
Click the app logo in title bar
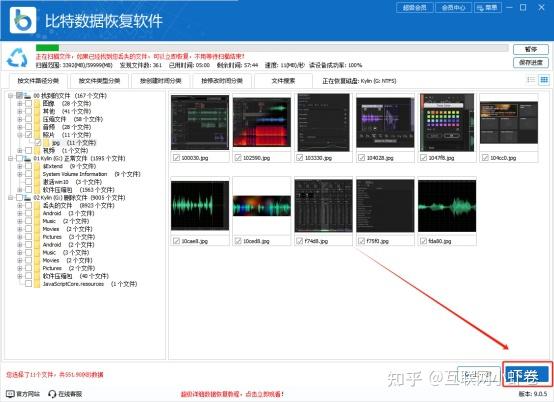pos(23,20)
